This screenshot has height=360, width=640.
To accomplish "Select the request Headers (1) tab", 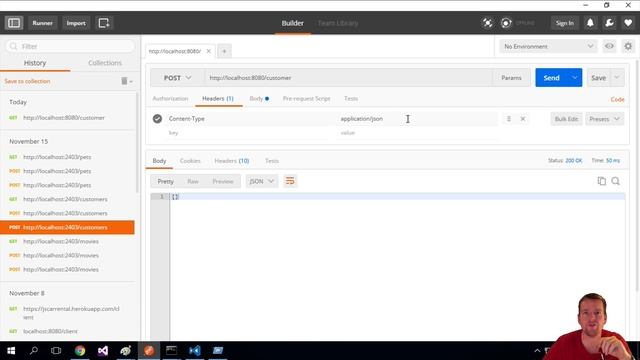I will [218, 98].
